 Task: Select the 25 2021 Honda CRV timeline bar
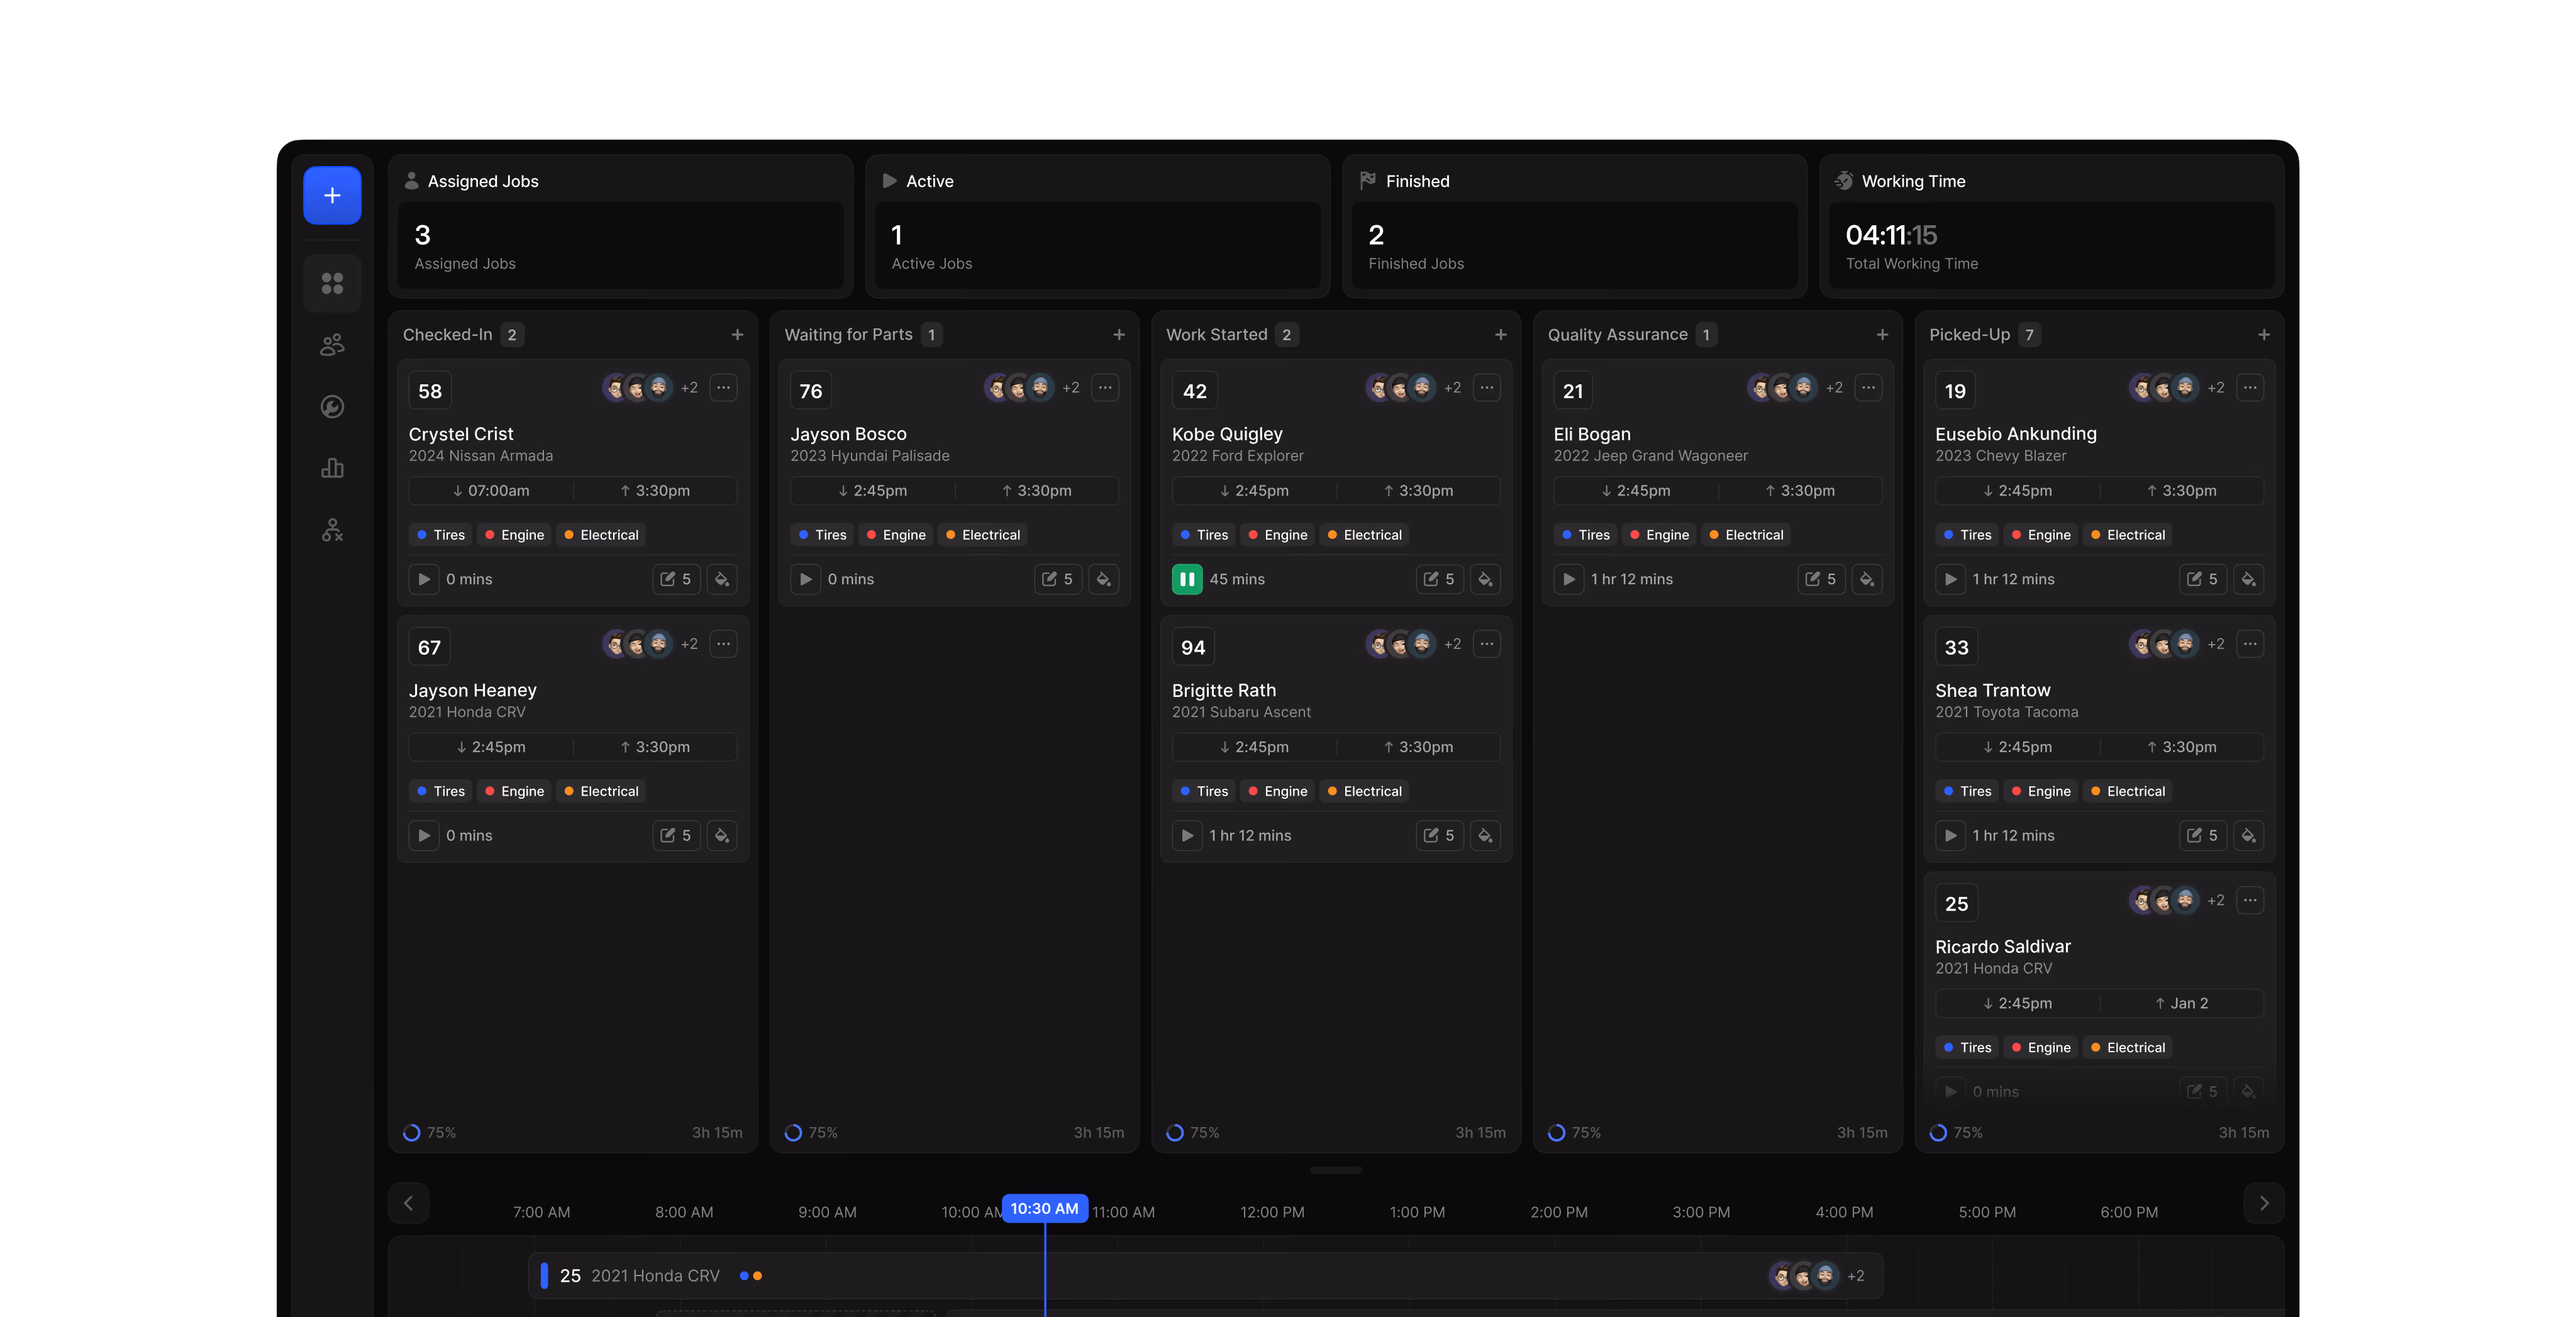[1205, 1276]
